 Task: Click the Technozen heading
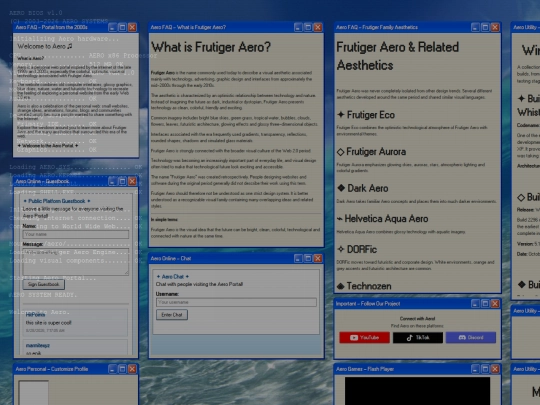[x=364, y=286]
